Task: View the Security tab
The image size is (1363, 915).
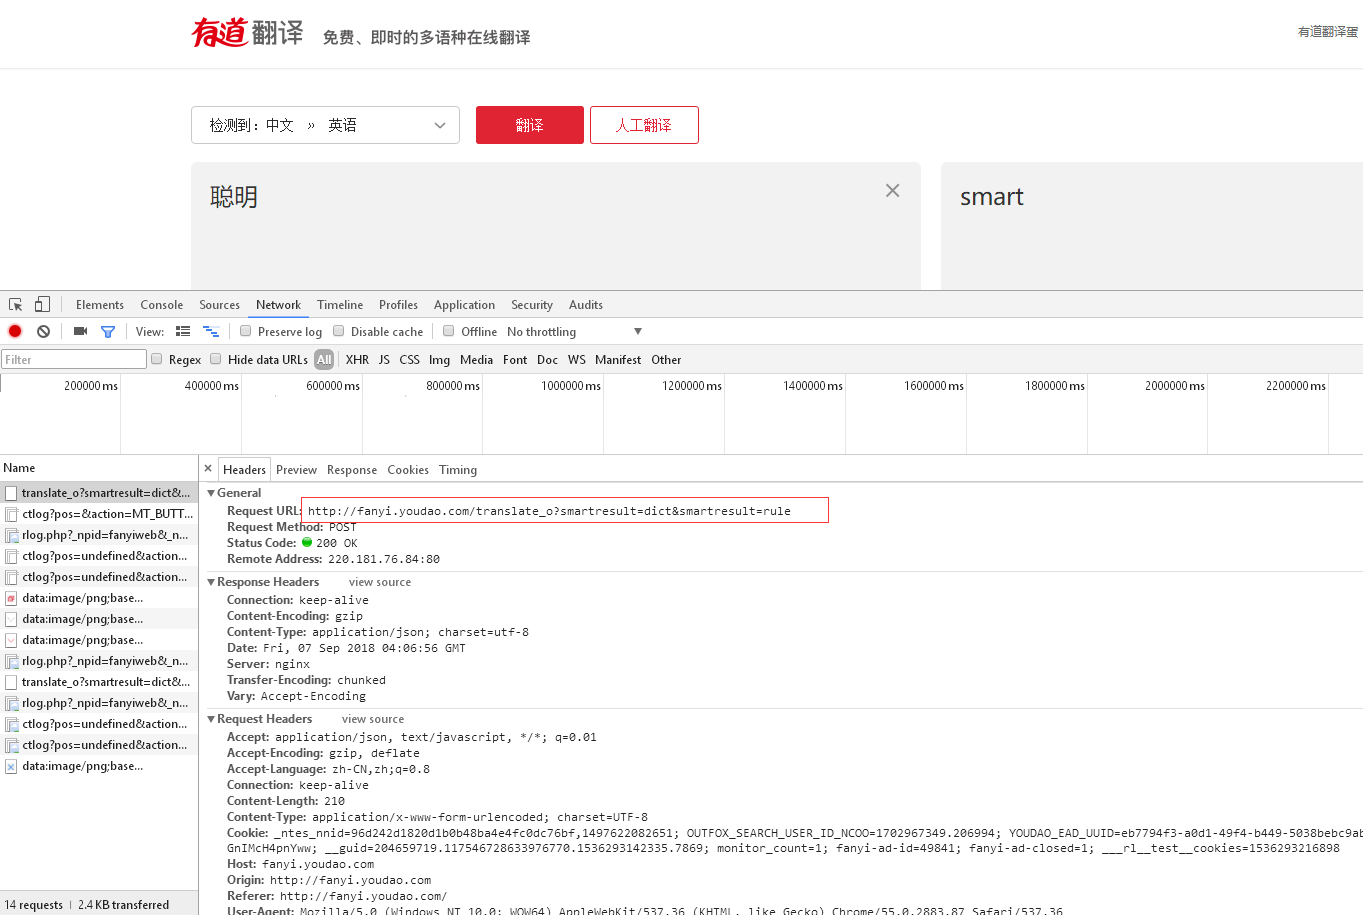Action: click(532, 305)
